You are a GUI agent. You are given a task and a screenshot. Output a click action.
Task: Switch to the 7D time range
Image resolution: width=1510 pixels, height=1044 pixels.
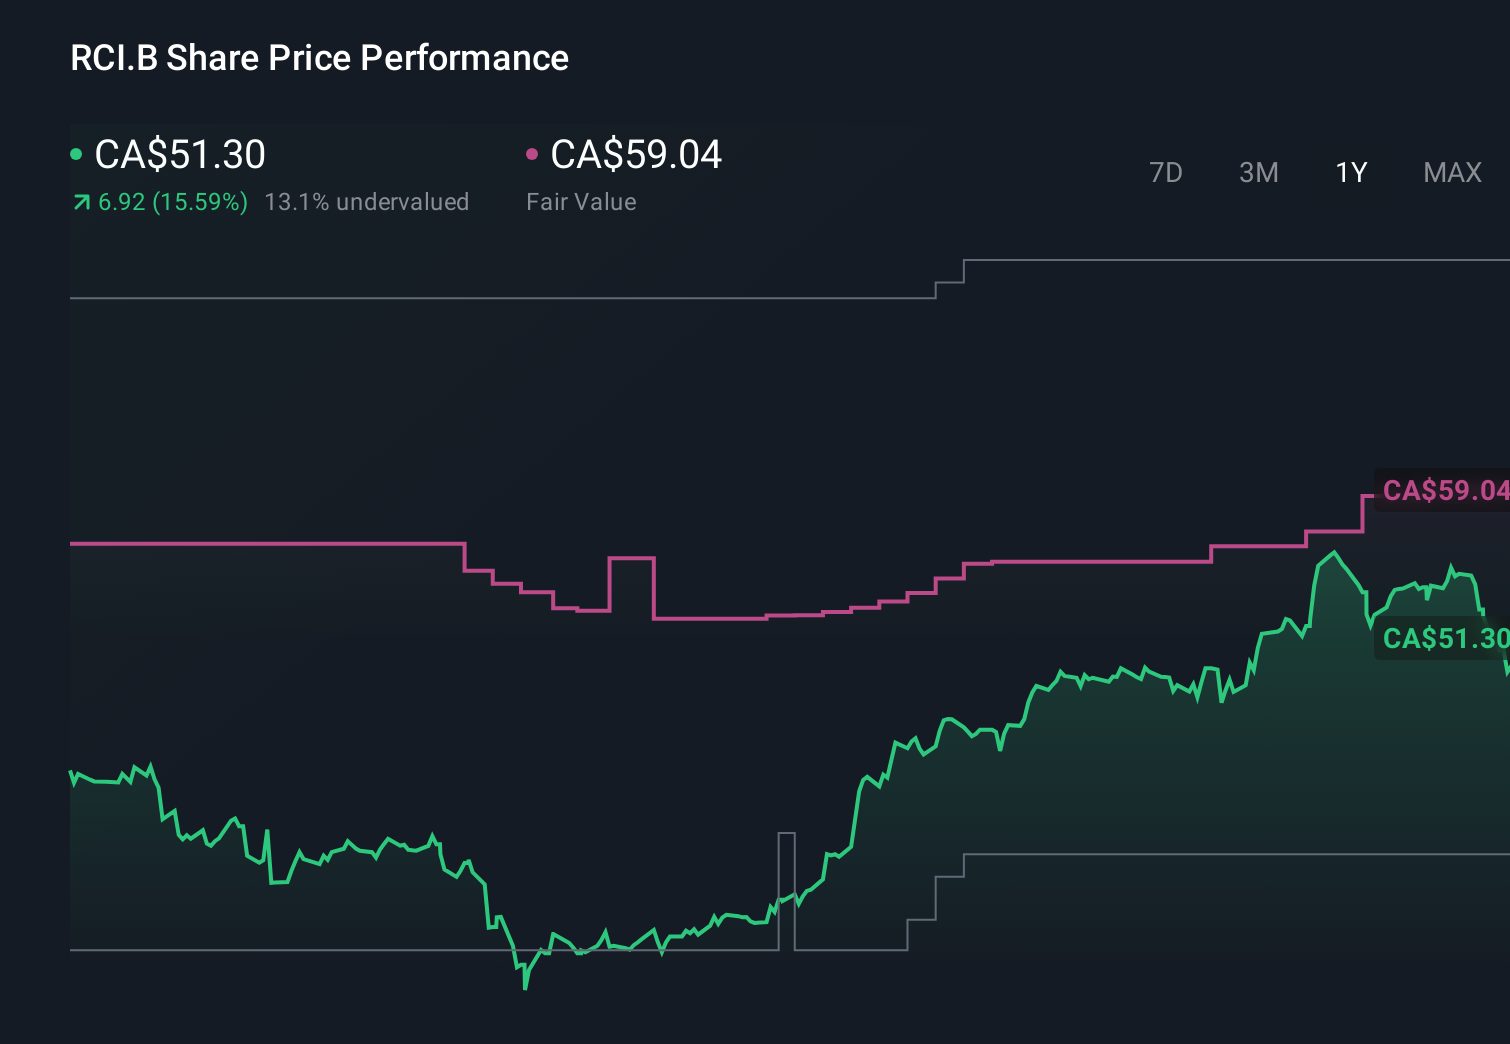[x=1166, y=172]
